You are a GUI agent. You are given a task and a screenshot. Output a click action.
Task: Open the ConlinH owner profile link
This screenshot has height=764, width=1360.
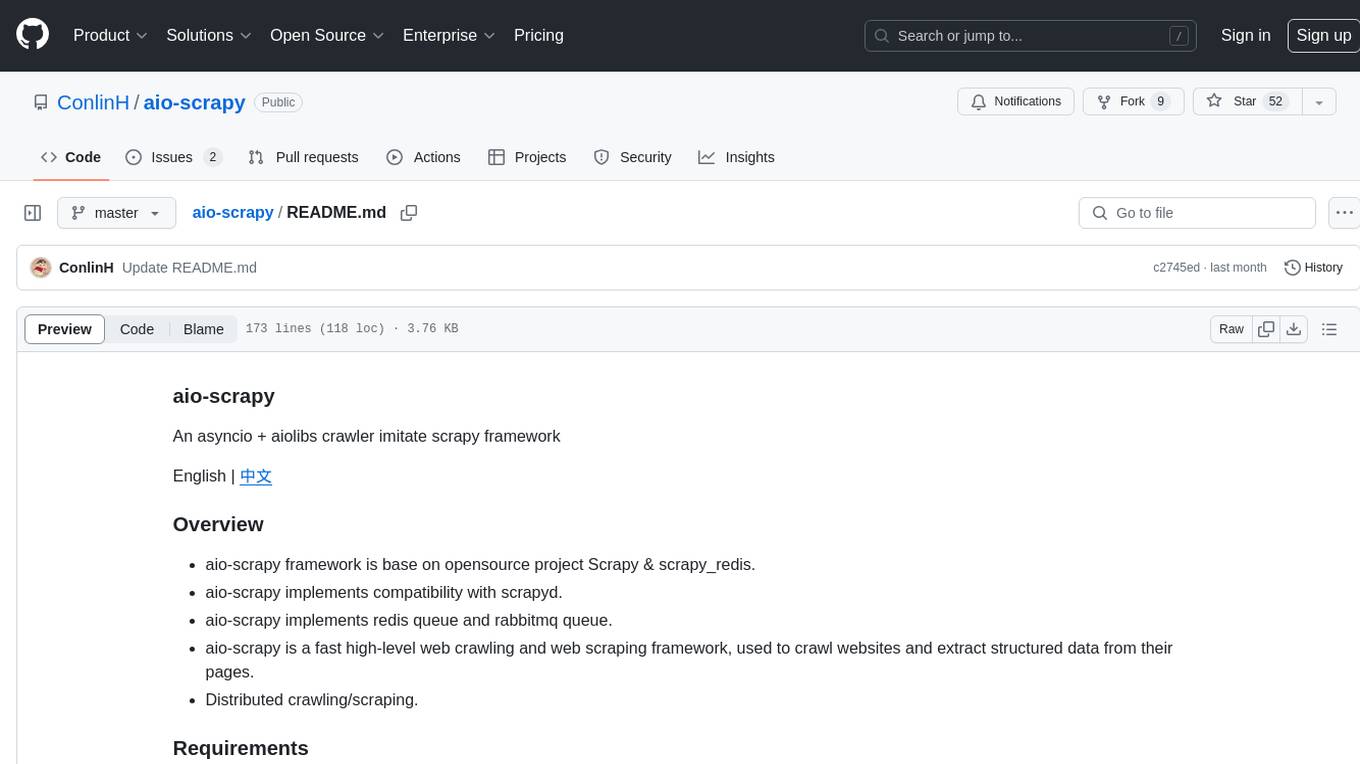pos(93,102)
